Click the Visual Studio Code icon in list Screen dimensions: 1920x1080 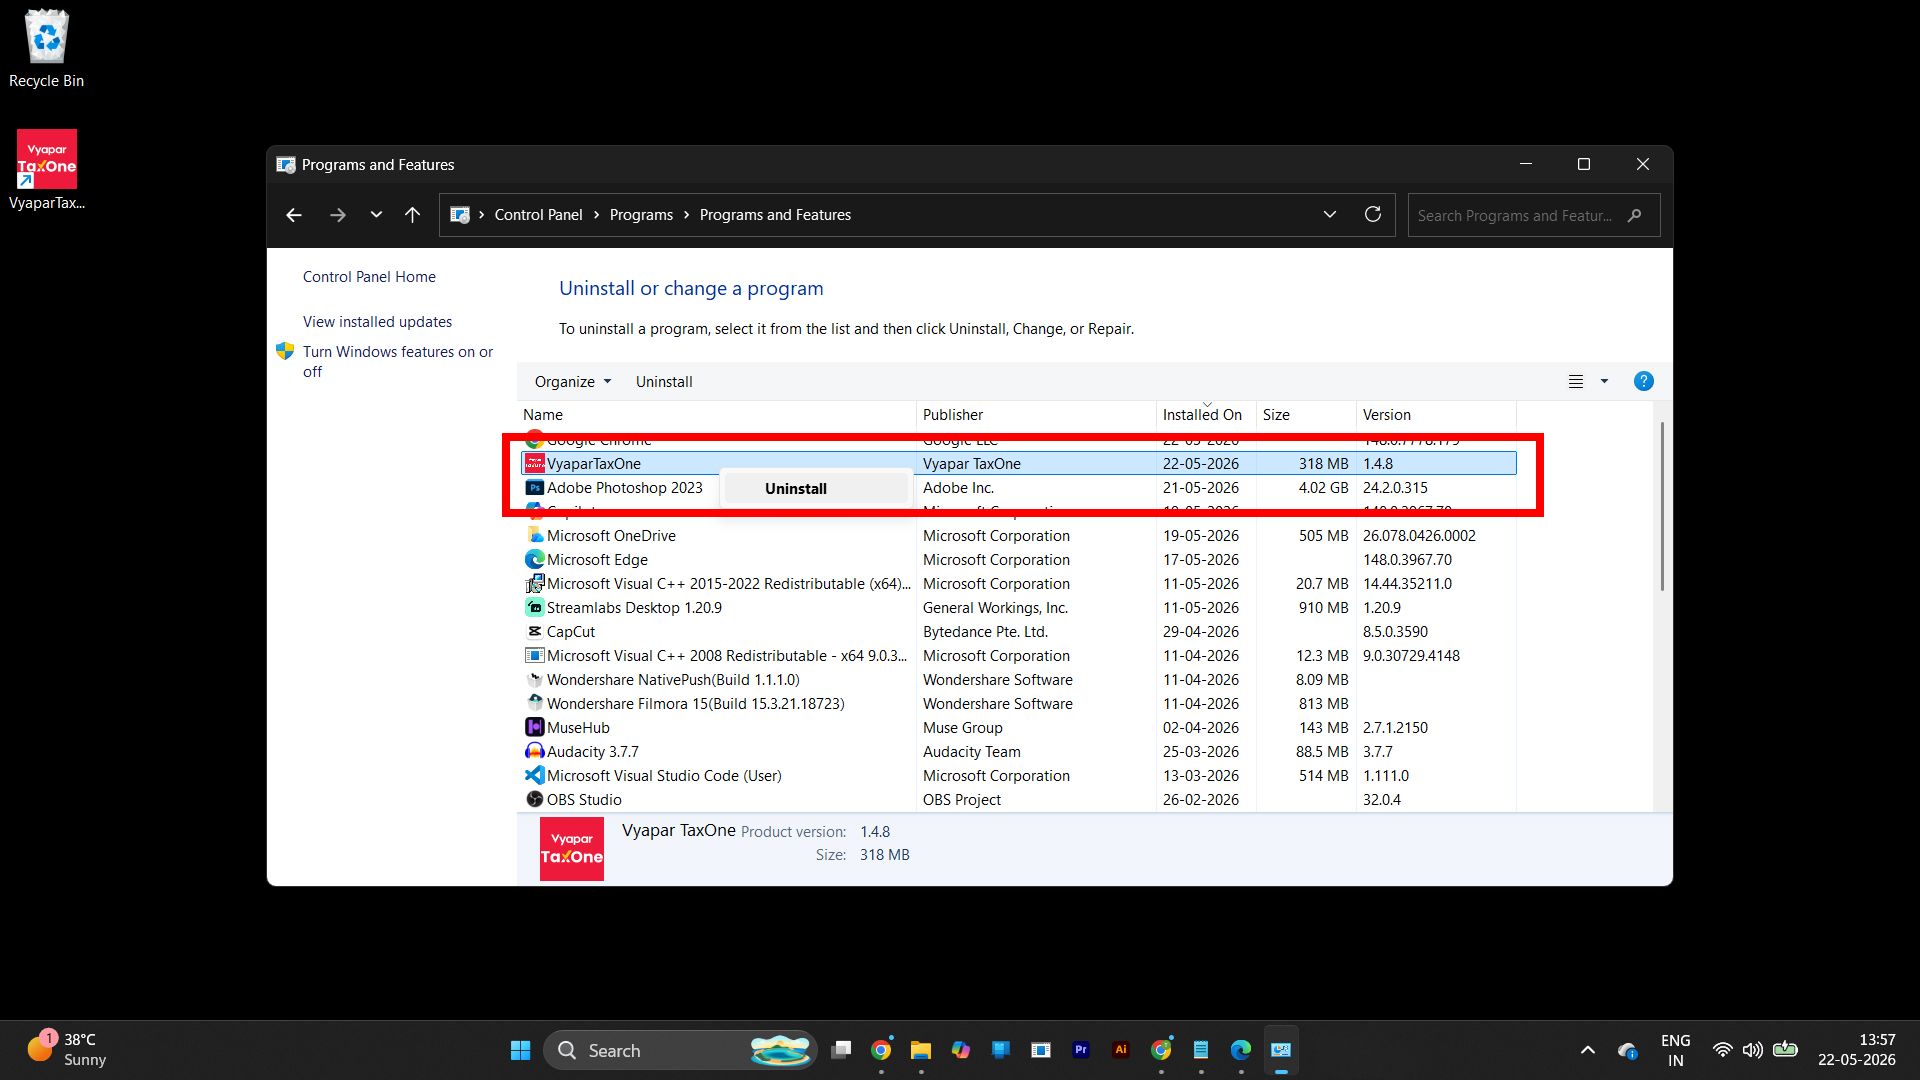click(x=535, y=776)
